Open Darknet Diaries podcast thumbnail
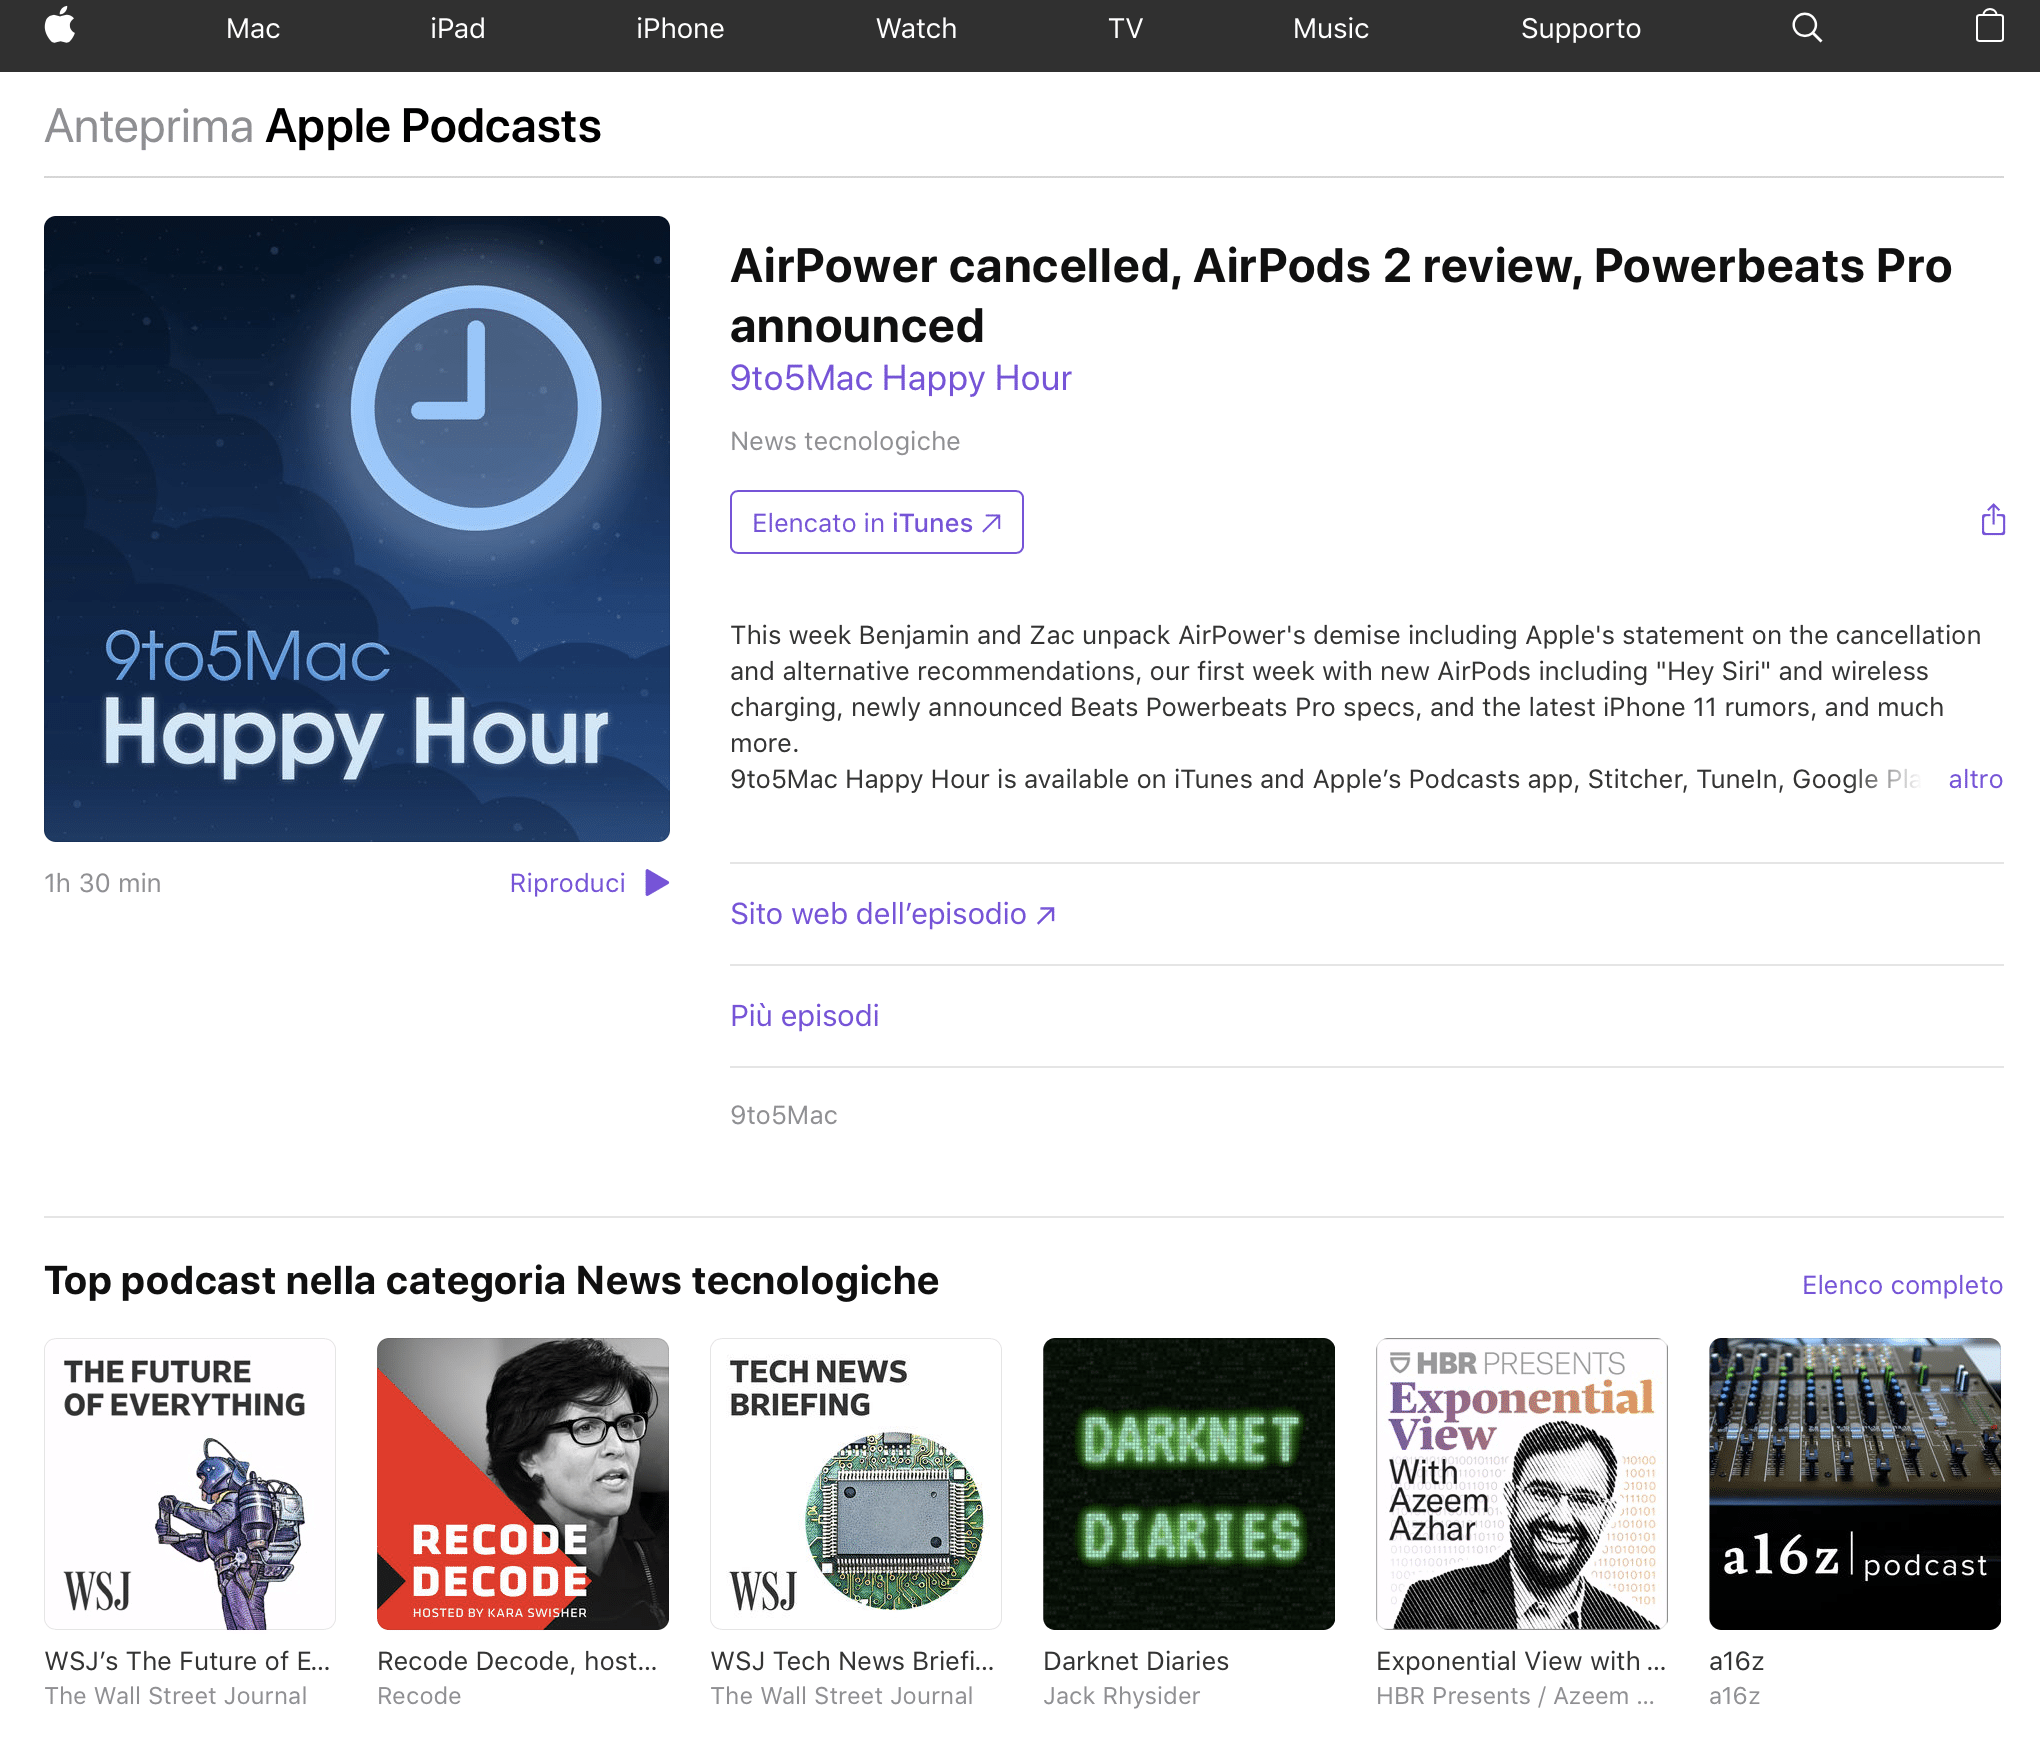Screen dimensions: 2040x1754 pyautogui.click(x=1189, y=1484)
